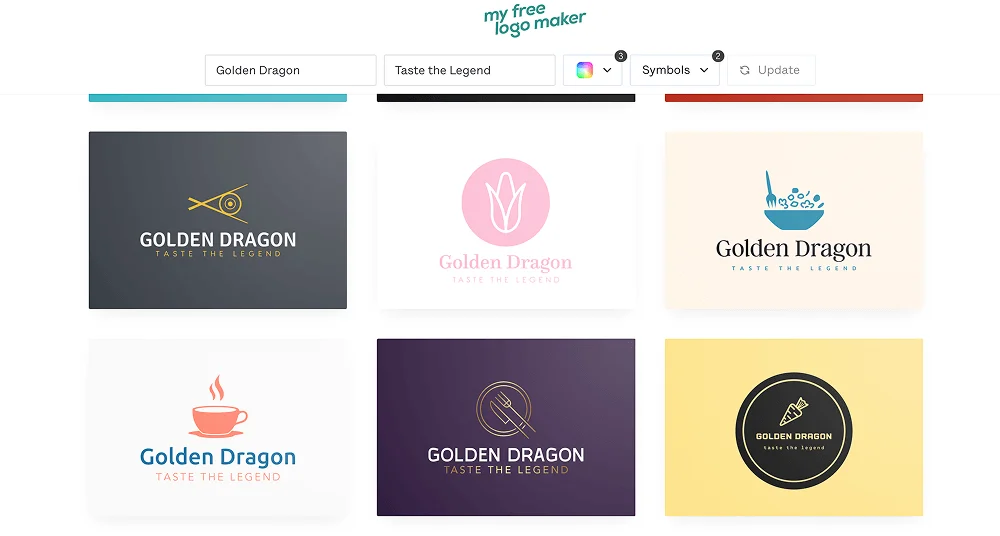Screen dimensions: 1000x536
Task: Click the blue salad bowl with fork icon
Action: tap(793, 202)
